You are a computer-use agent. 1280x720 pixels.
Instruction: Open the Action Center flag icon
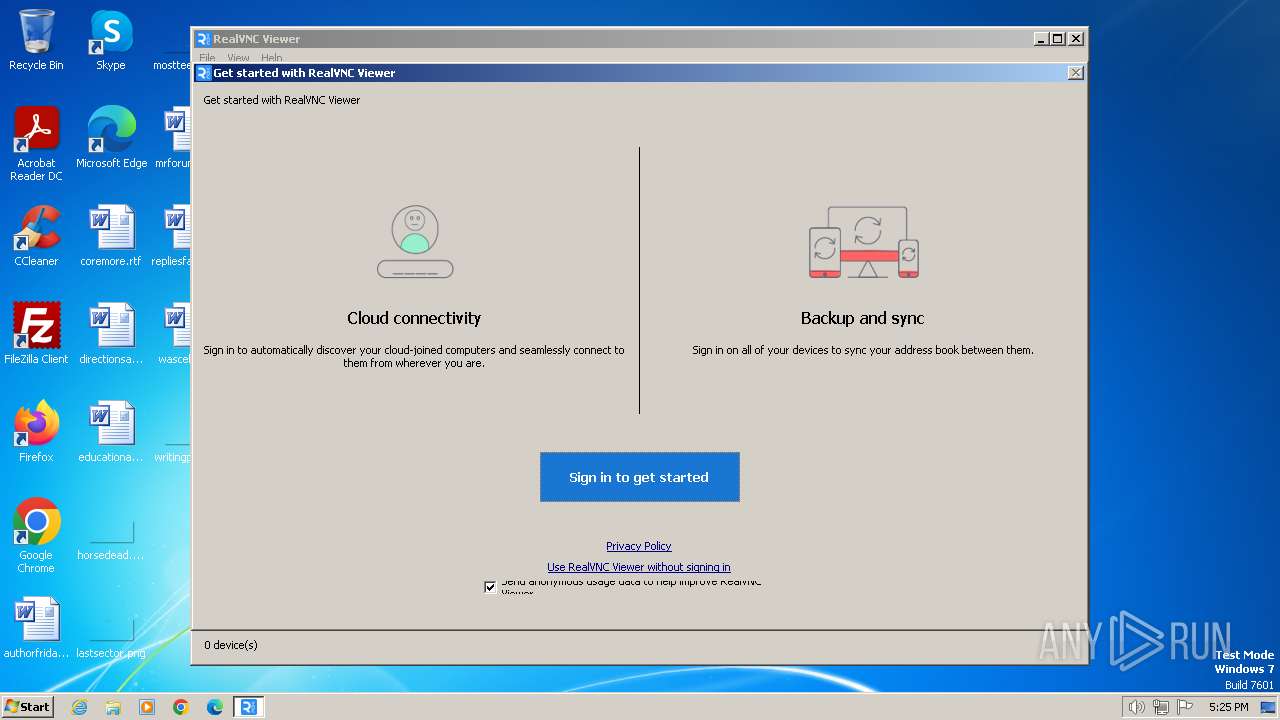pos(1185,707)
